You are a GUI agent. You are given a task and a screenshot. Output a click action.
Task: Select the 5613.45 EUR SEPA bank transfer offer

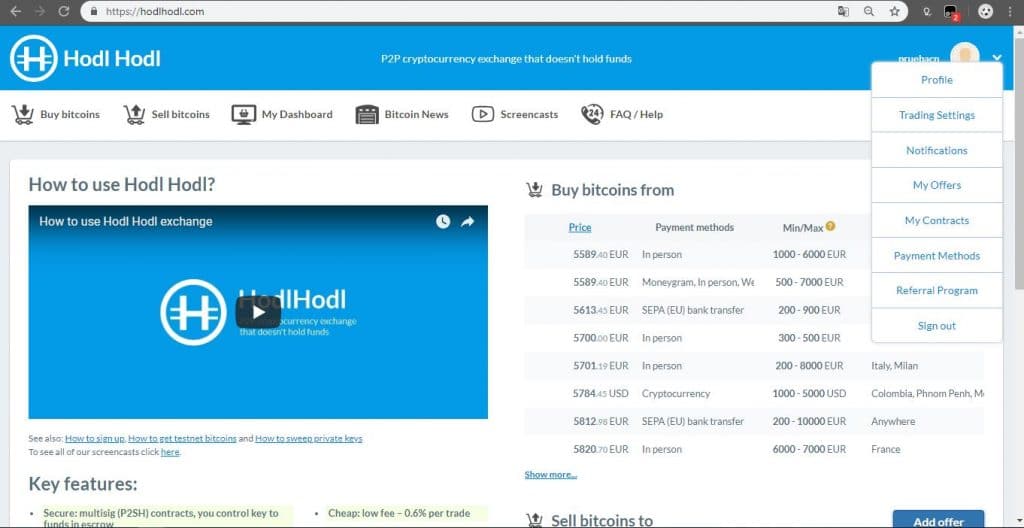coord(754,310)
